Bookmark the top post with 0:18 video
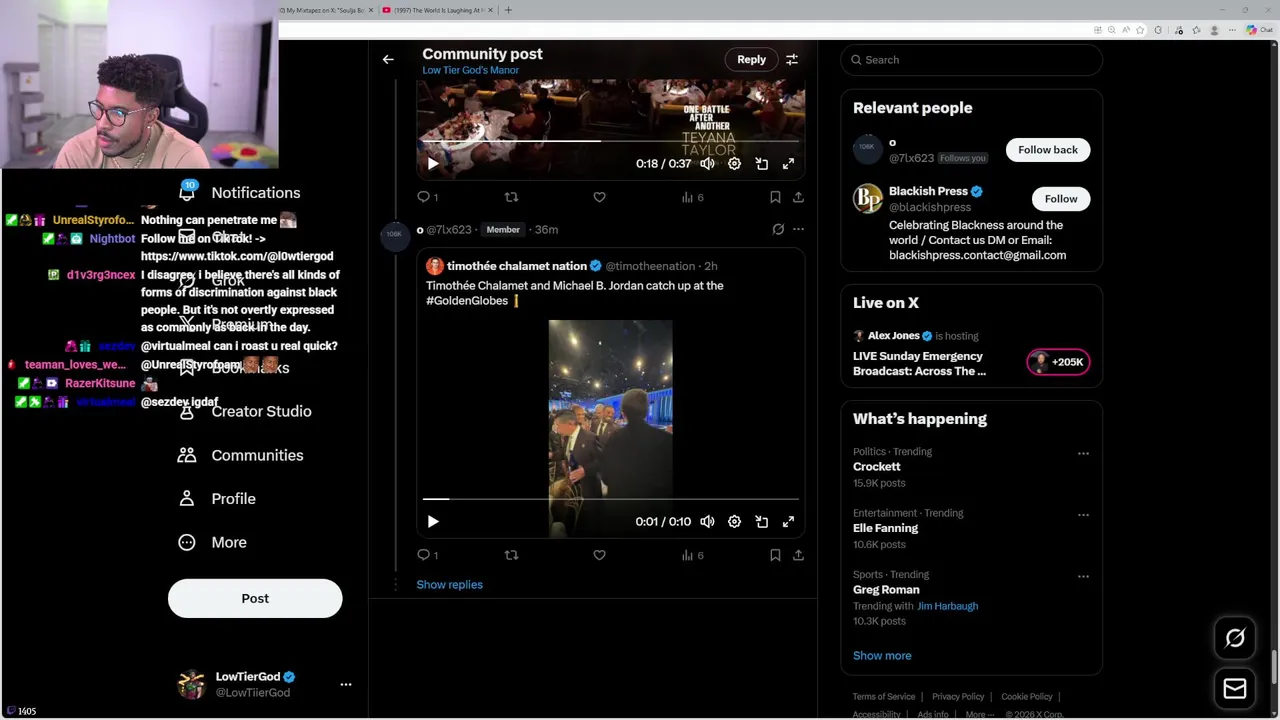1280x720 pixels. 775,197
